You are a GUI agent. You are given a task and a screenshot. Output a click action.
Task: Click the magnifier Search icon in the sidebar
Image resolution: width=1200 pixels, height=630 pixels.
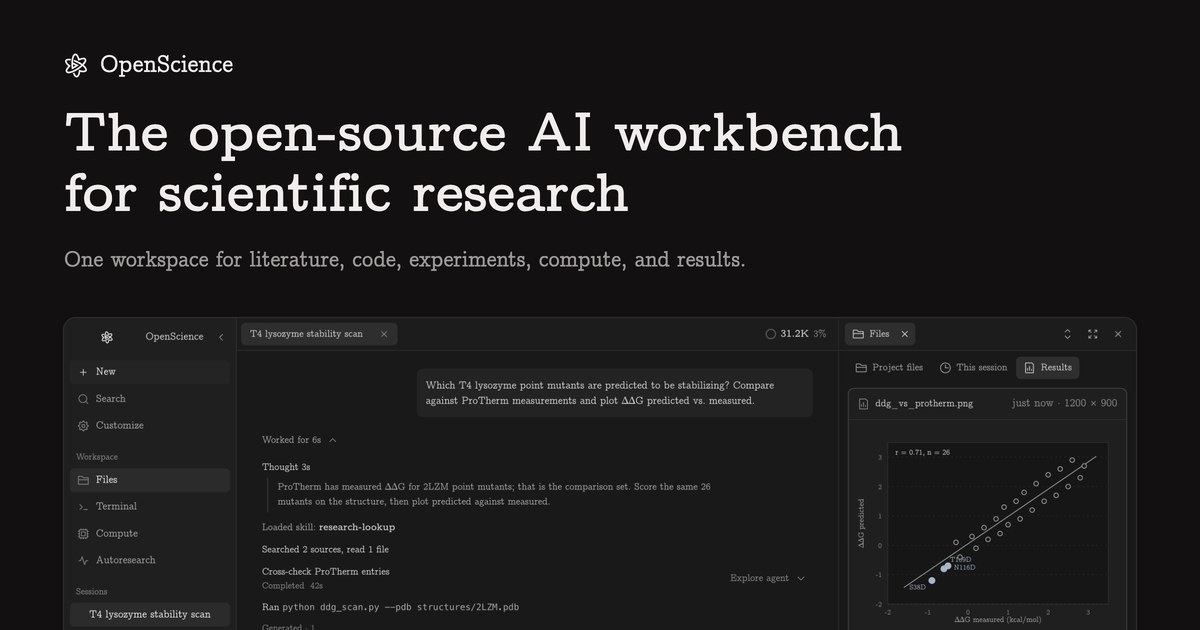[x=84, y=399]
